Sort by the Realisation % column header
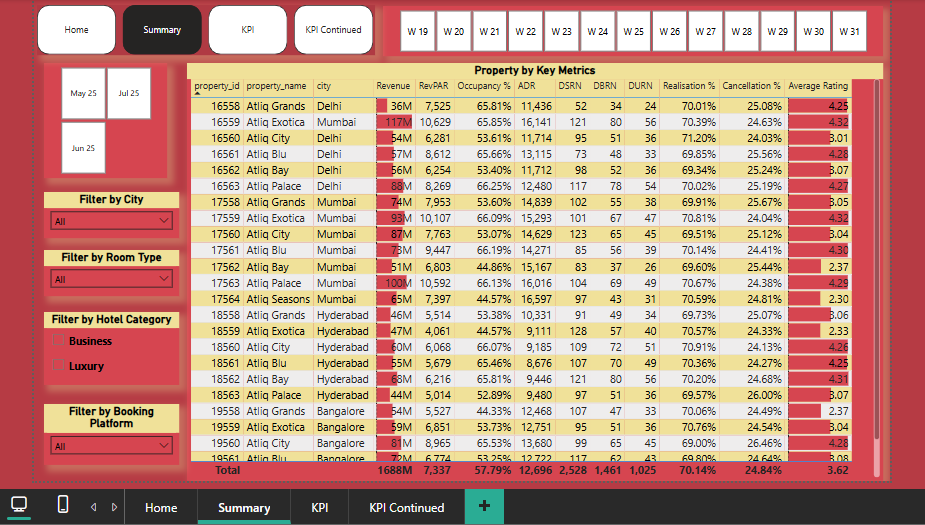This screenshot has height=525, width=925. (x=688, y=86)
